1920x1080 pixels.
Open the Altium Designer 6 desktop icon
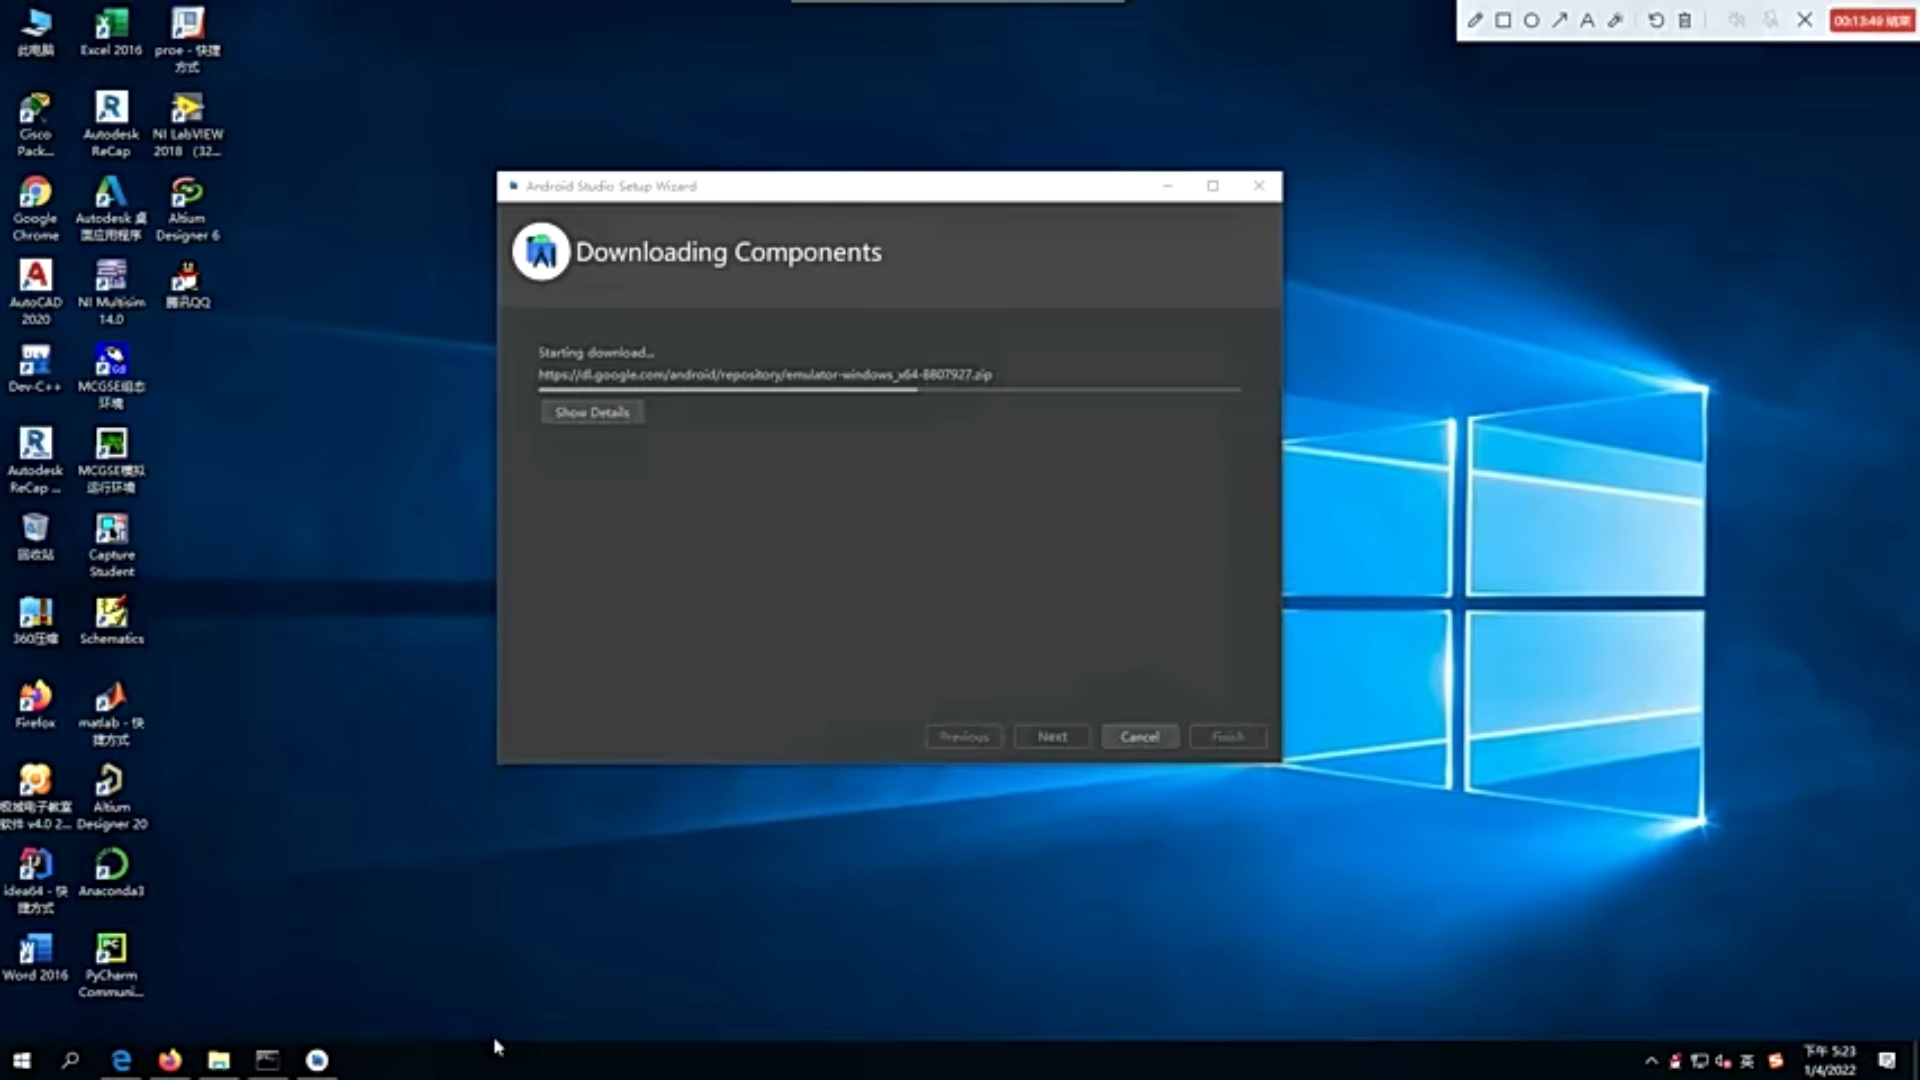tap(187, 208)
